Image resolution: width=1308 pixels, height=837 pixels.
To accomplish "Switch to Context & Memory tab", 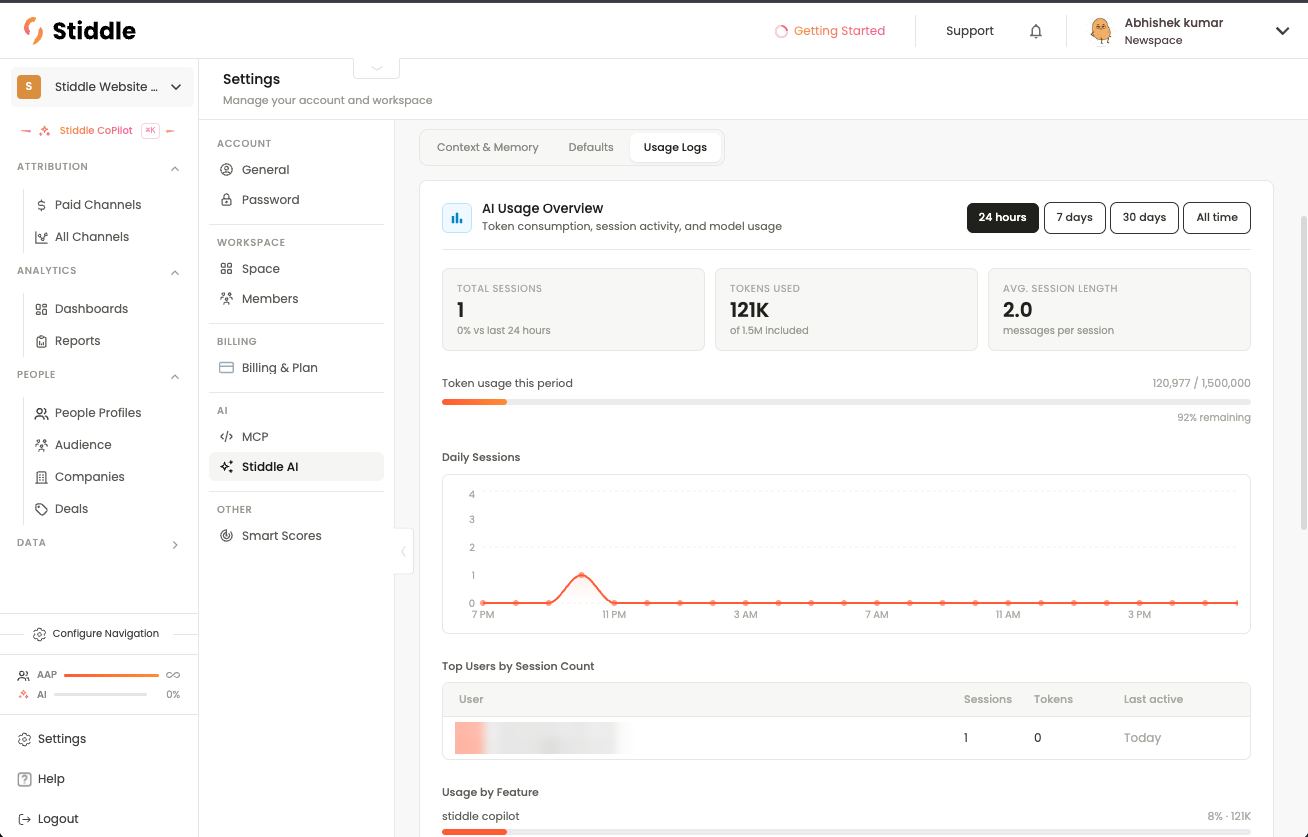I will tap(488, 147).
